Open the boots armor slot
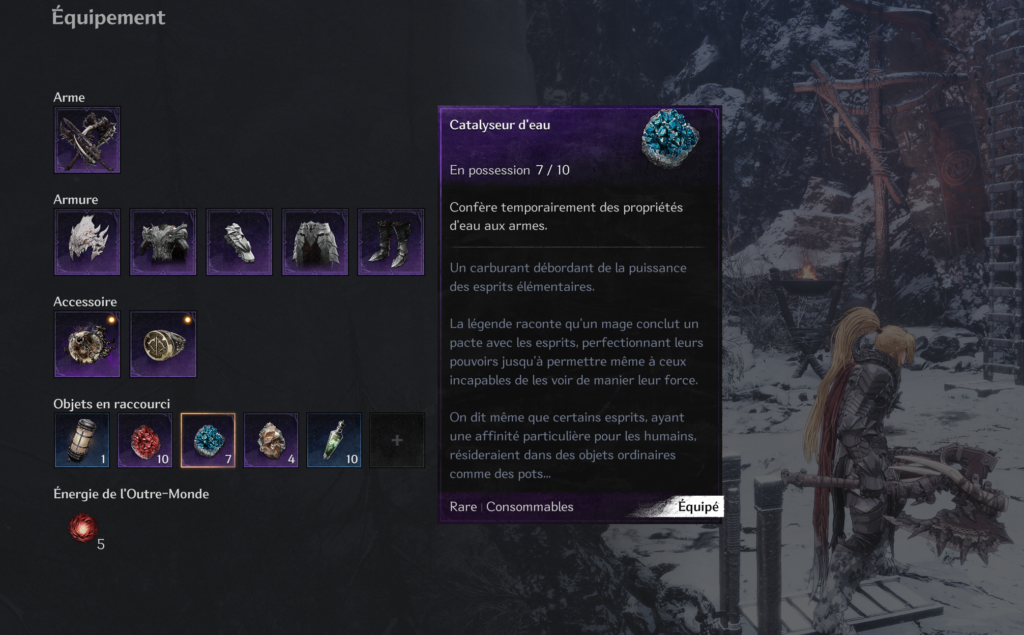The image size is (1024, 635). click(x=391, y=242)
